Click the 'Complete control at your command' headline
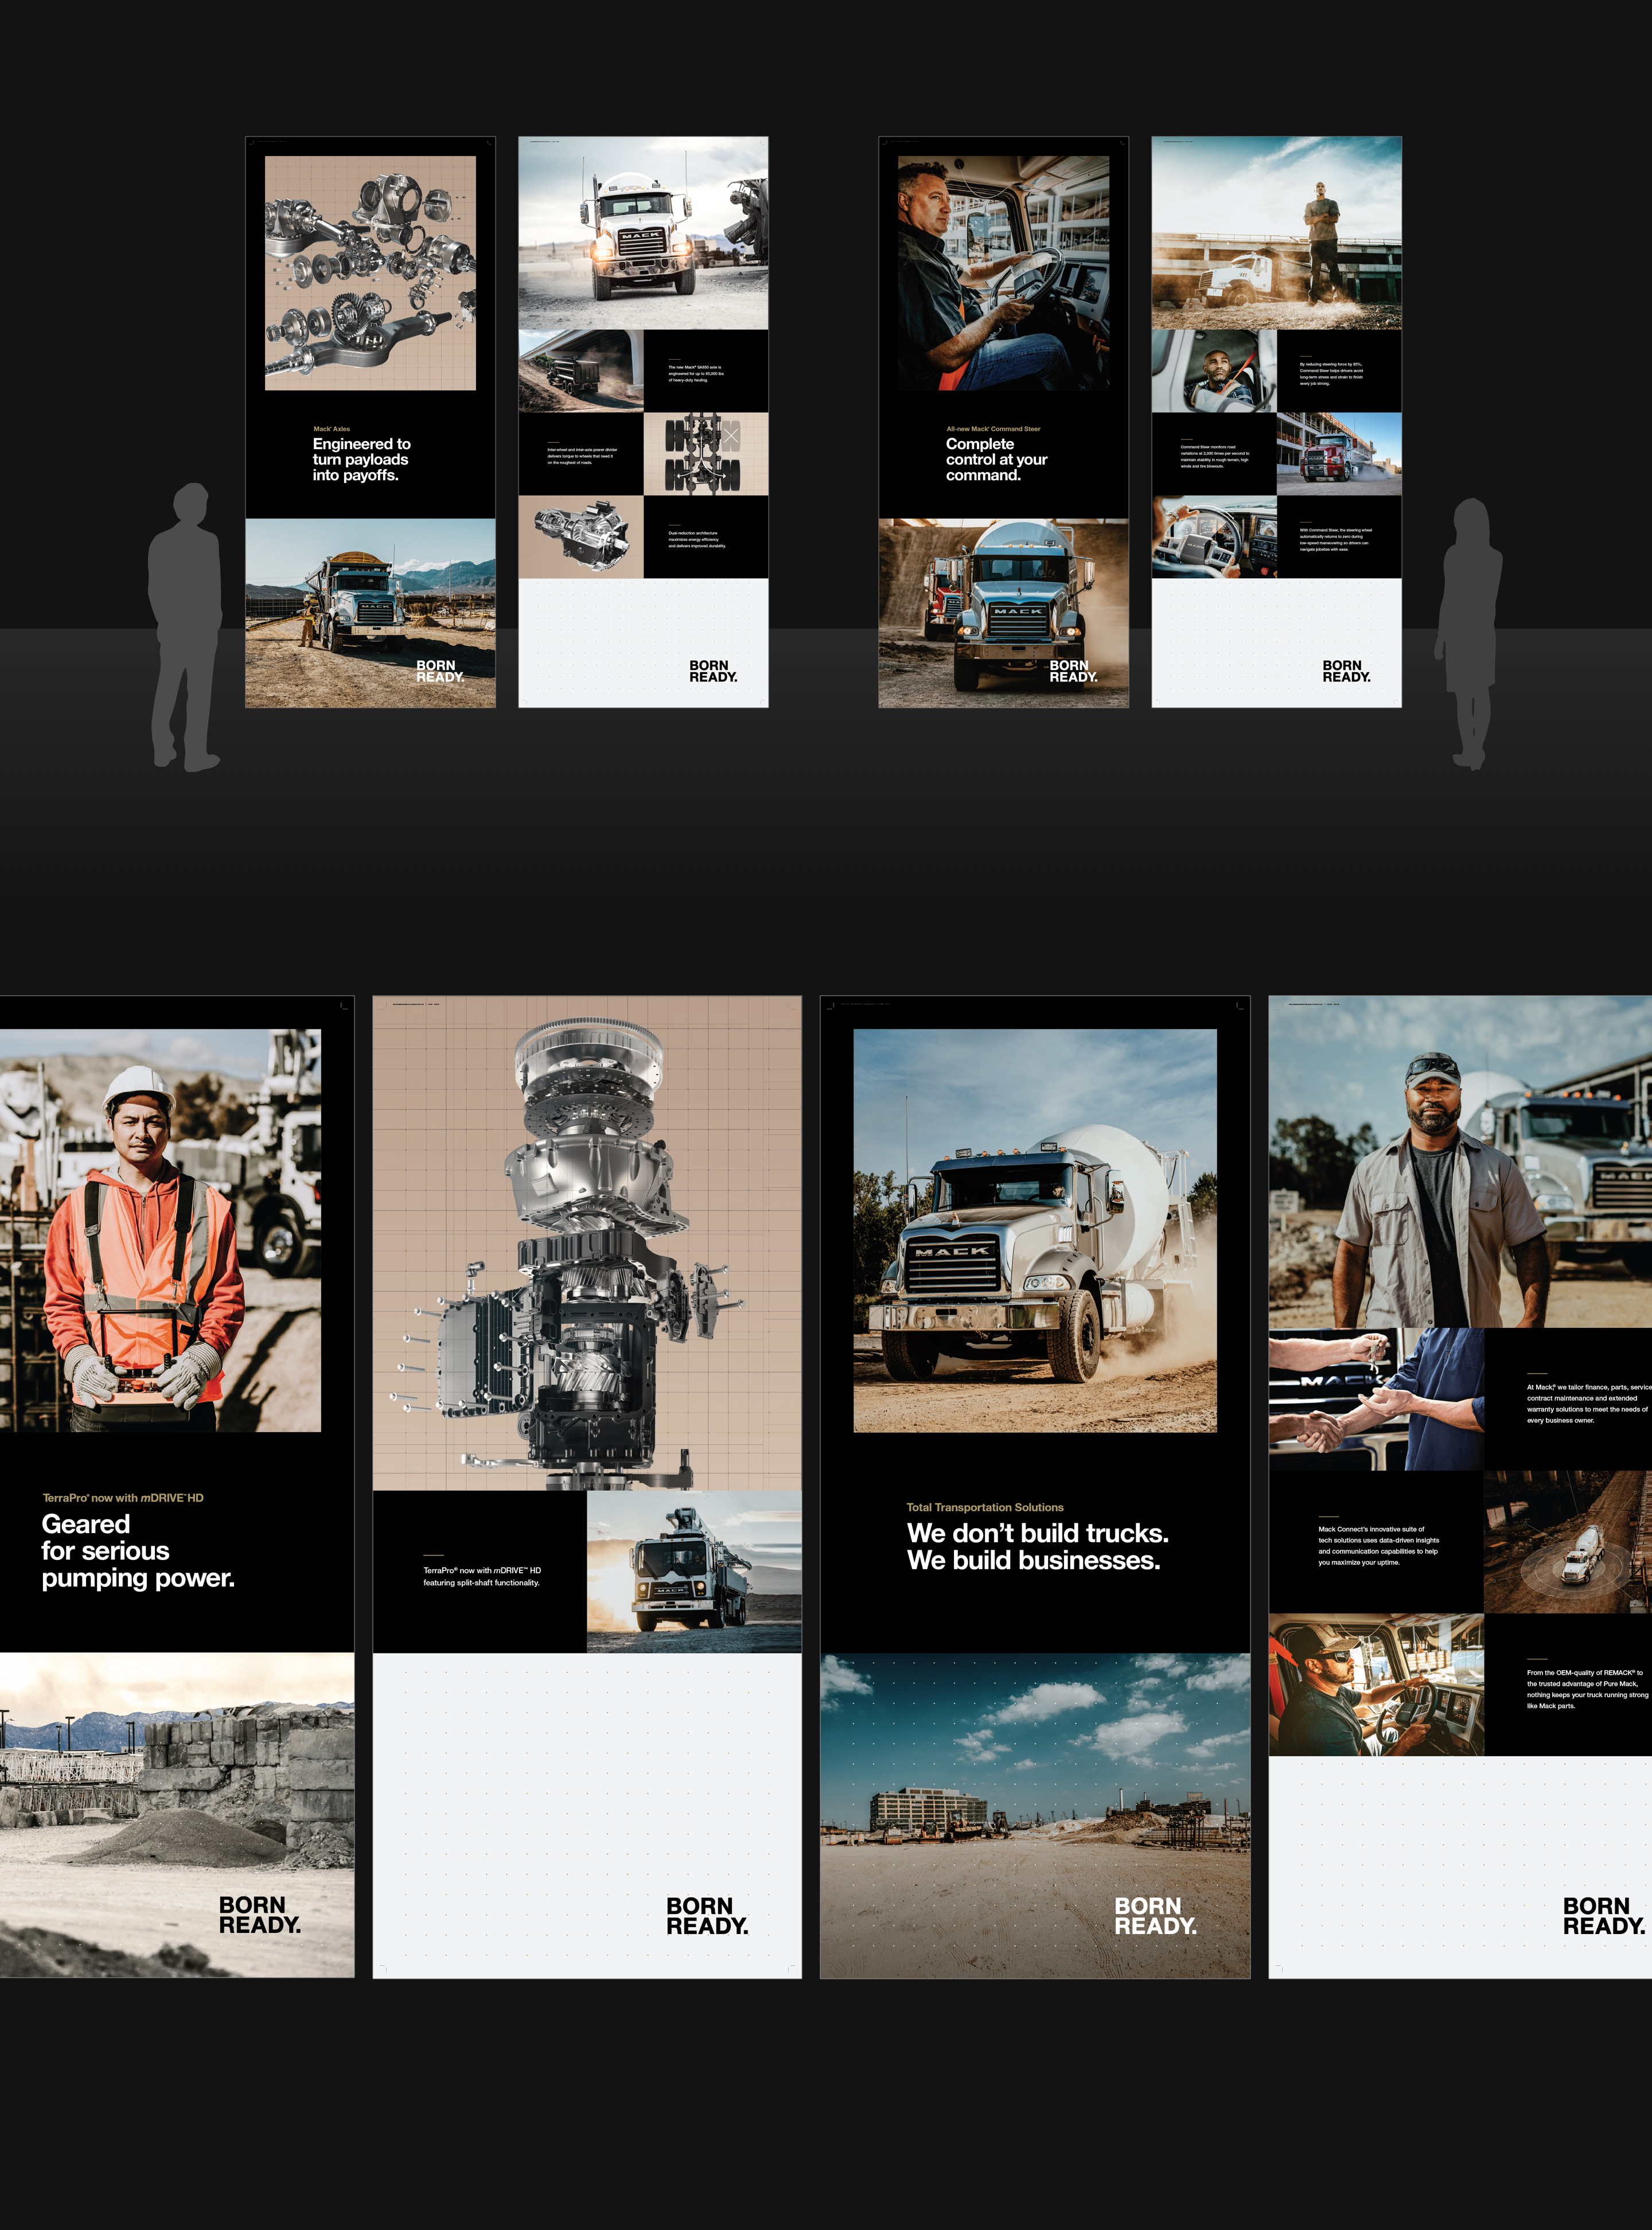The height and width of the screenshot is (2230, 1652). point(996,459)
